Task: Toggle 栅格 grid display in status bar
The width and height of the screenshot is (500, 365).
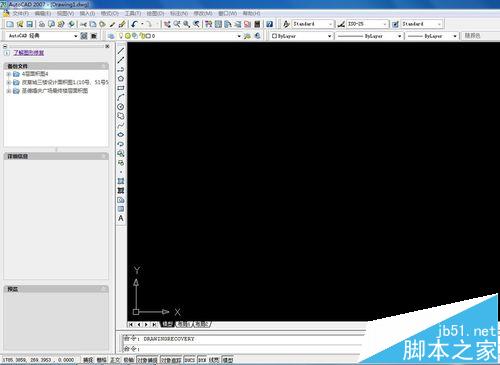Action: coord(101,360)
